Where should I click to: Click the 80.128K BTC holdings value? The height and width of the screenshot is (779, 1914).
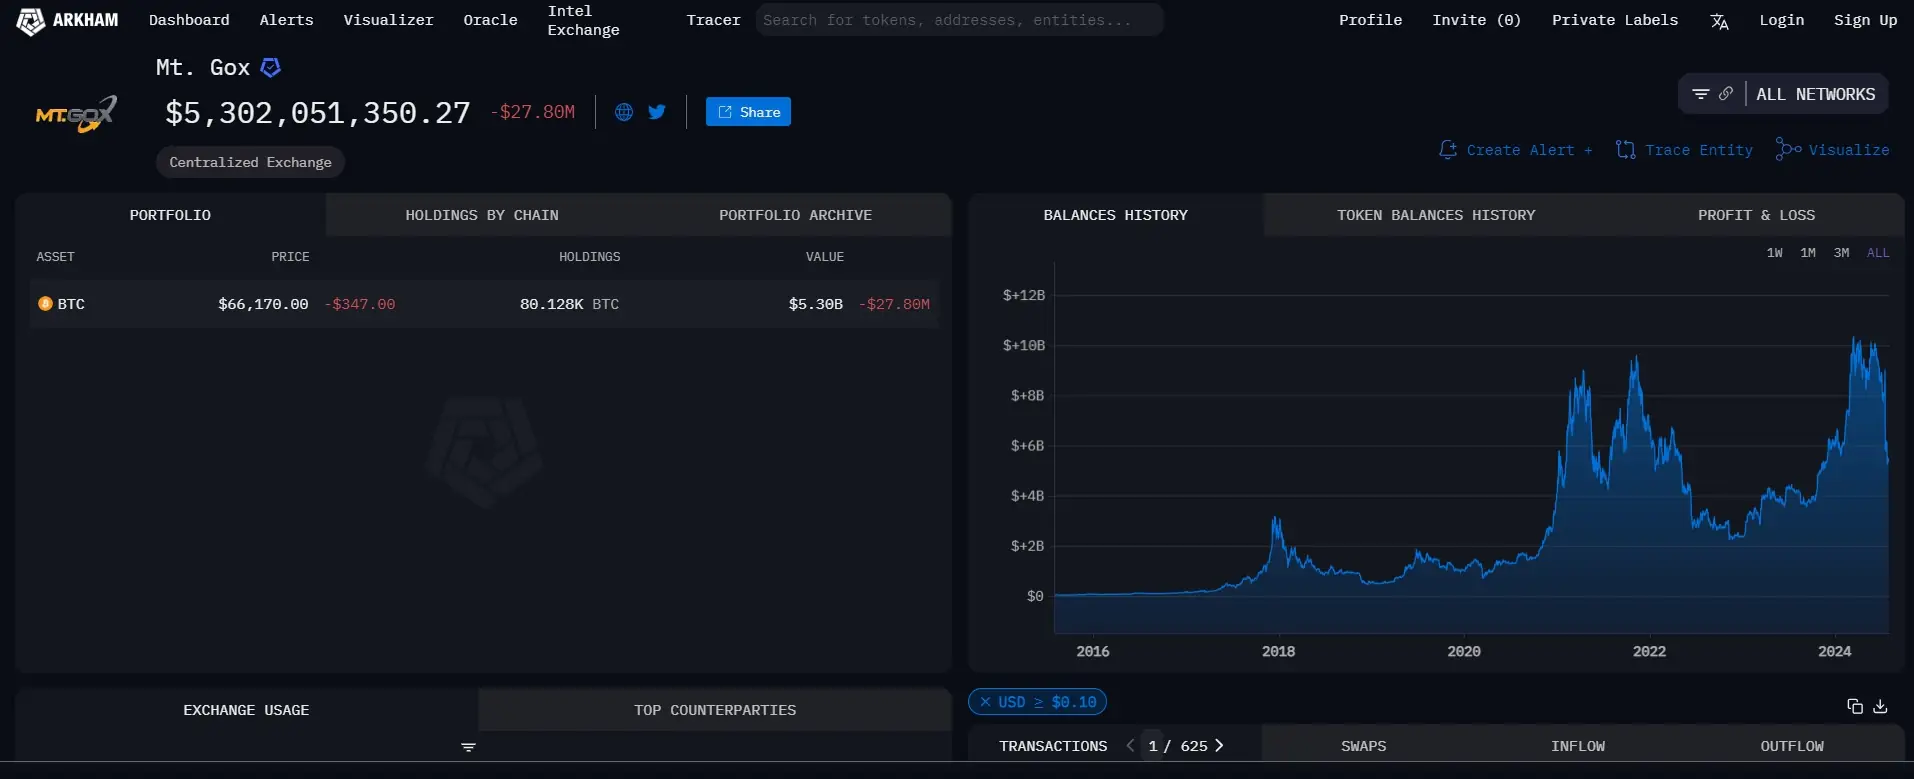pyautogui.click(x=569, y=304)
